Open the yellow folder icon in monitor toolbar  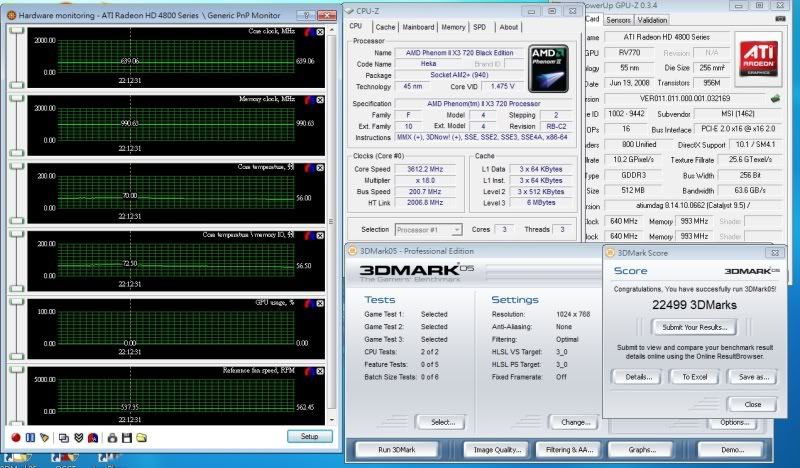coord(142,437)
